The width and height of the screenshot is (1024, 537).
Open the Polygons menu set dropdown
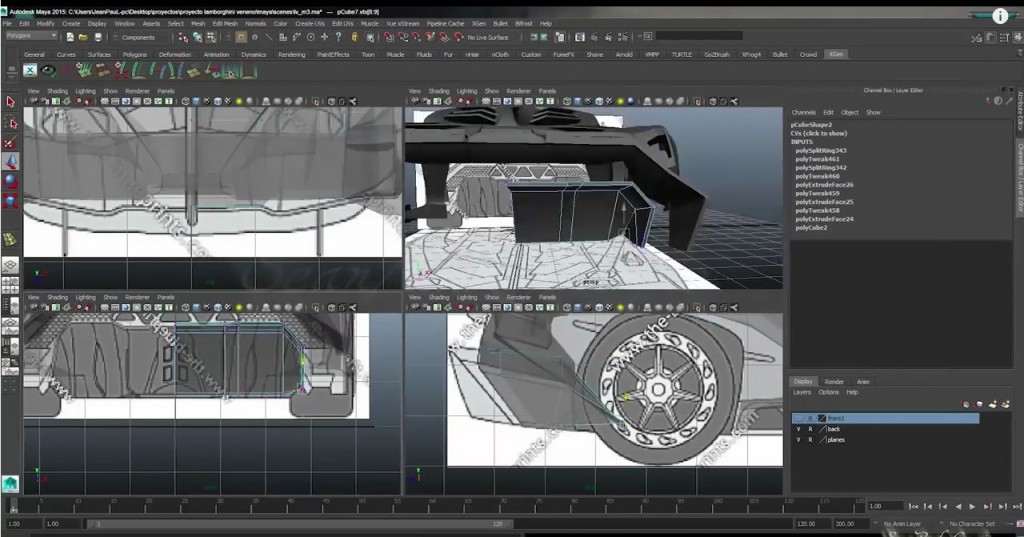[32, 36]
